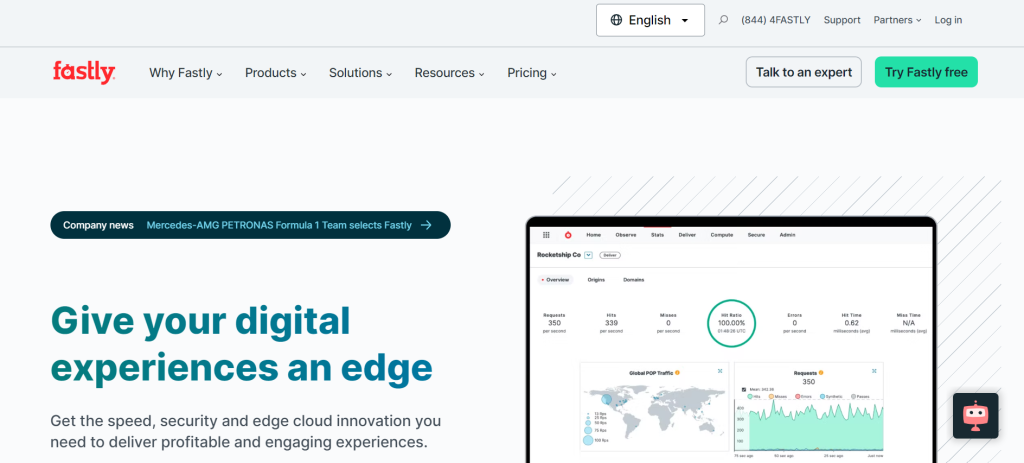Toggle the Synthetic legend series

pyautogui.click(x=829, y=396)
